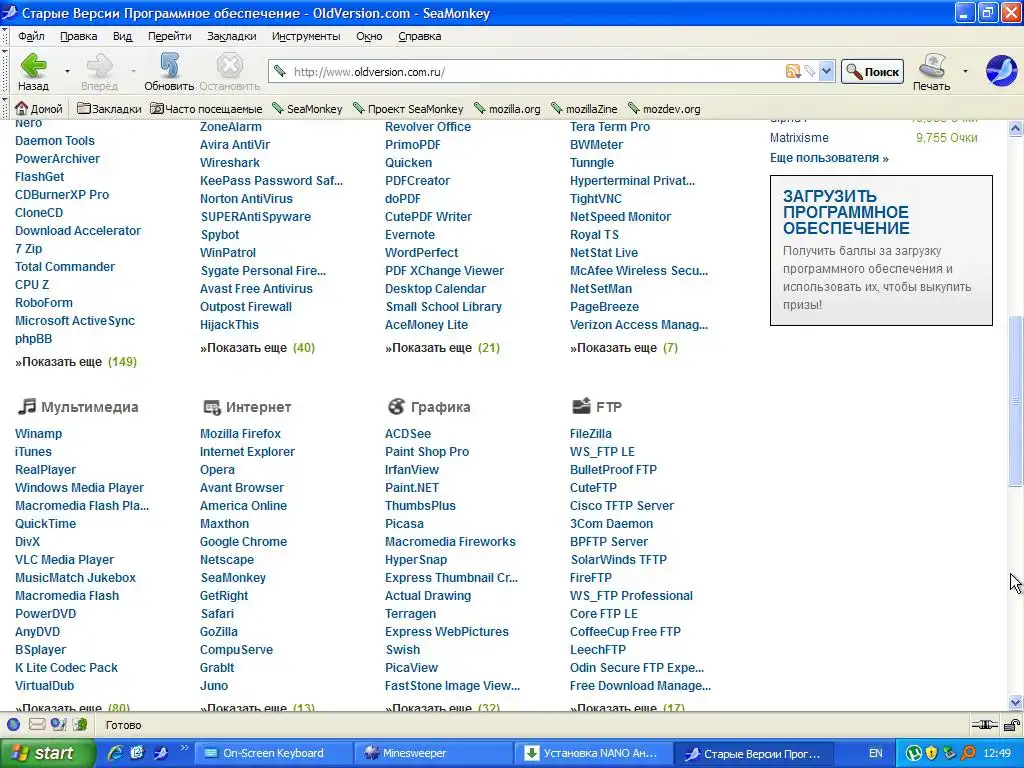Open the Инструменты menu

[x=306, y=36]
